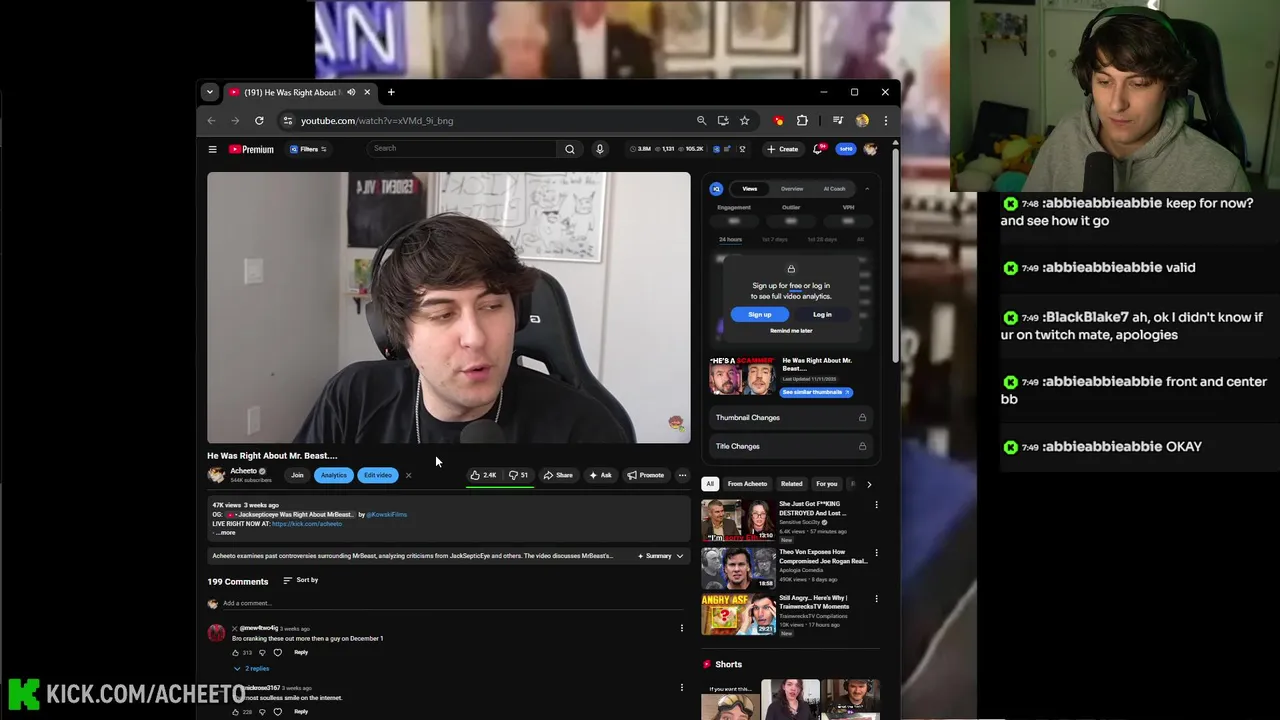Click the Acheeto channel name

[244, 471]
